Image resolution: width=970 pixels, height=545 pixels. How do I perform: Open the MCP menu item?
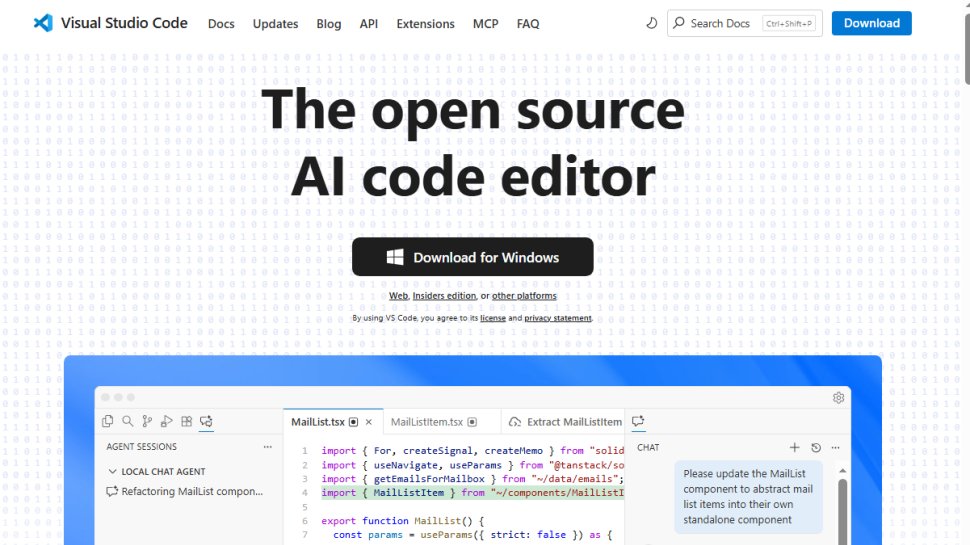pos(486,24)
